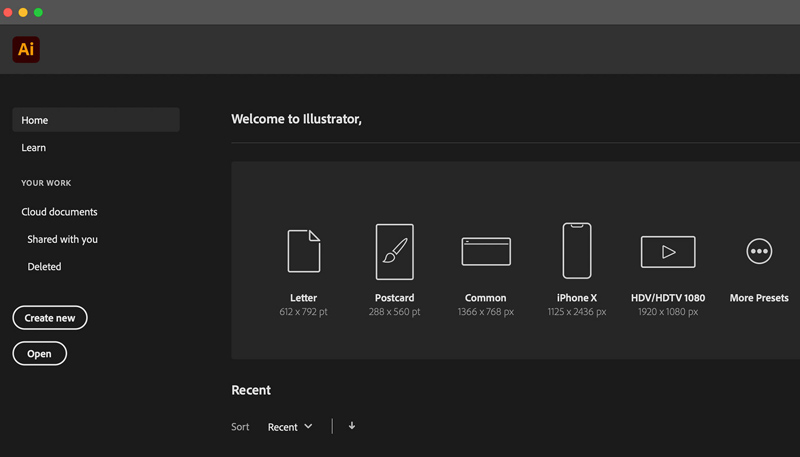Open the Recent sort dropdown
The image size is (800, 457).
(290, 427)
